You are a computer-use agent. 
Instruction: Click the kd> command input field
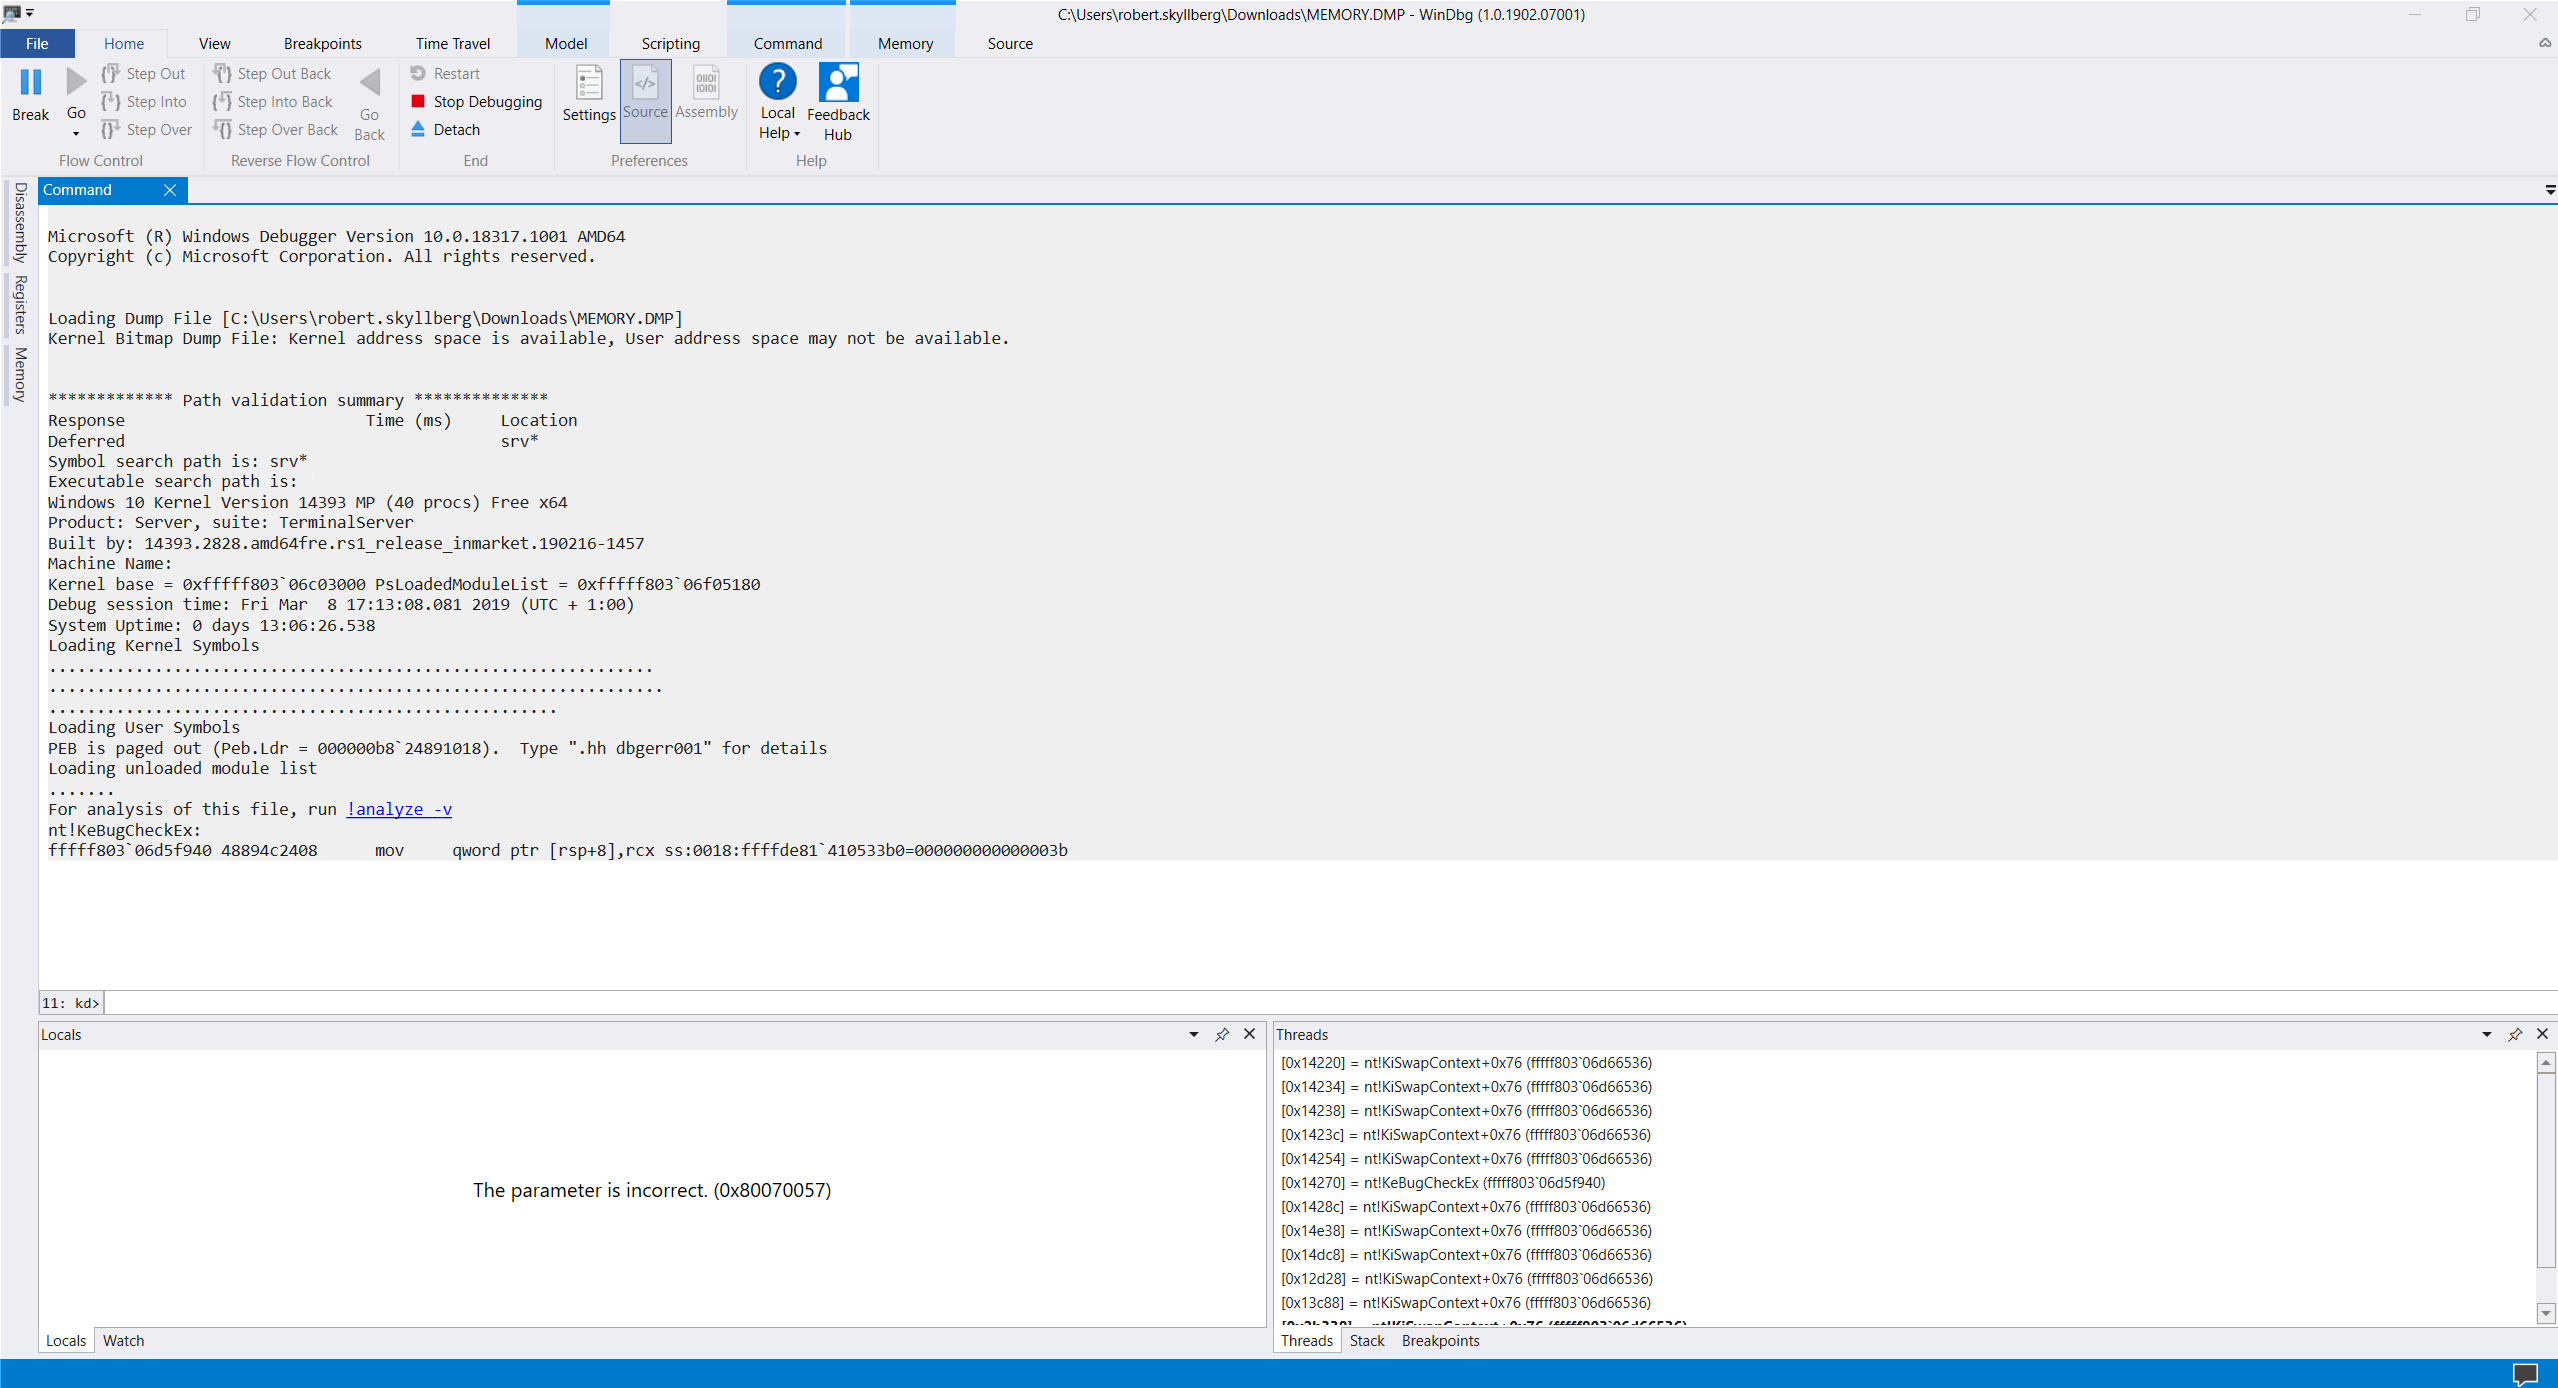coord(1300,1002)
